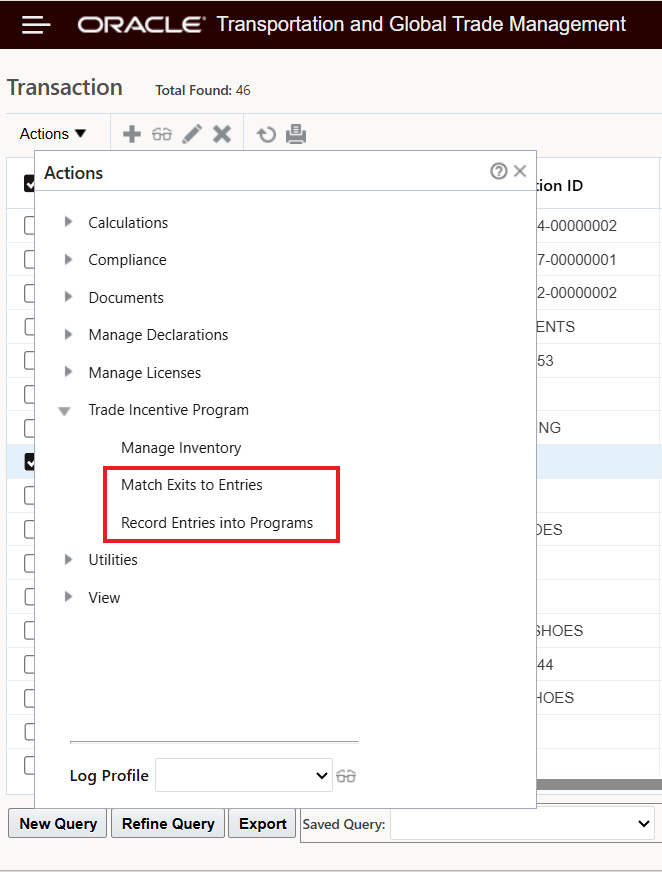Click the Manage Declarations label

coord(158,335)
